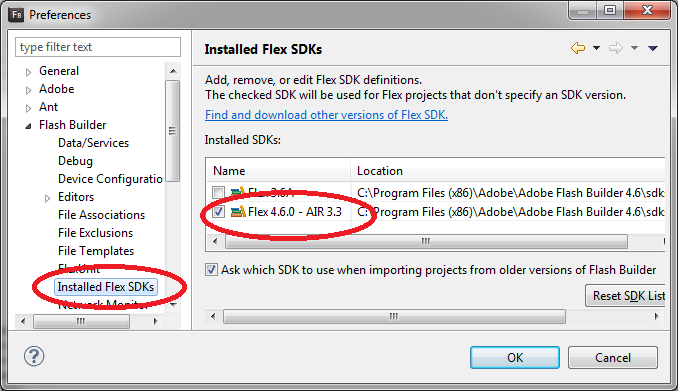Uncheck the Flex 4.6.0 - AIR 3.3 checkbox
This screenshot has width=681, height=392.
click(x=218, y=211)
